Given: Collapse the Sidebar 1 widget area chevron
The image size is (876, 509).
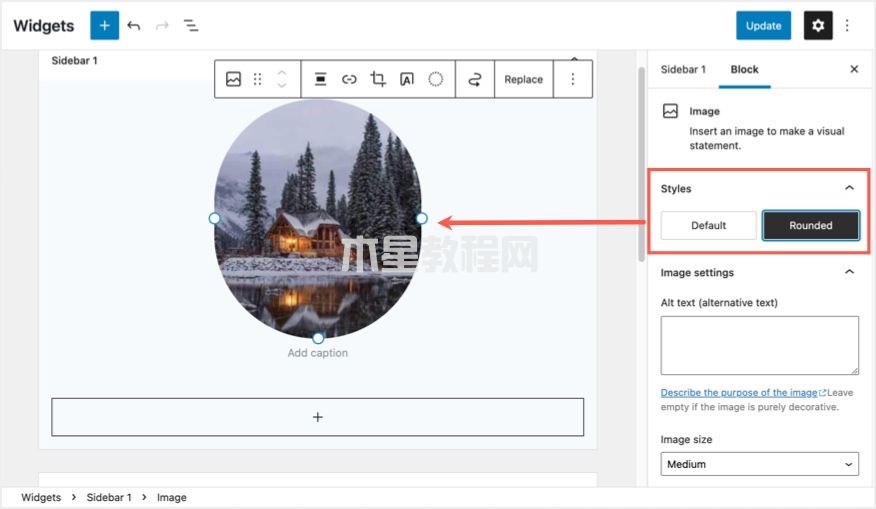Looking at the screenshot, I should point(574,58).
